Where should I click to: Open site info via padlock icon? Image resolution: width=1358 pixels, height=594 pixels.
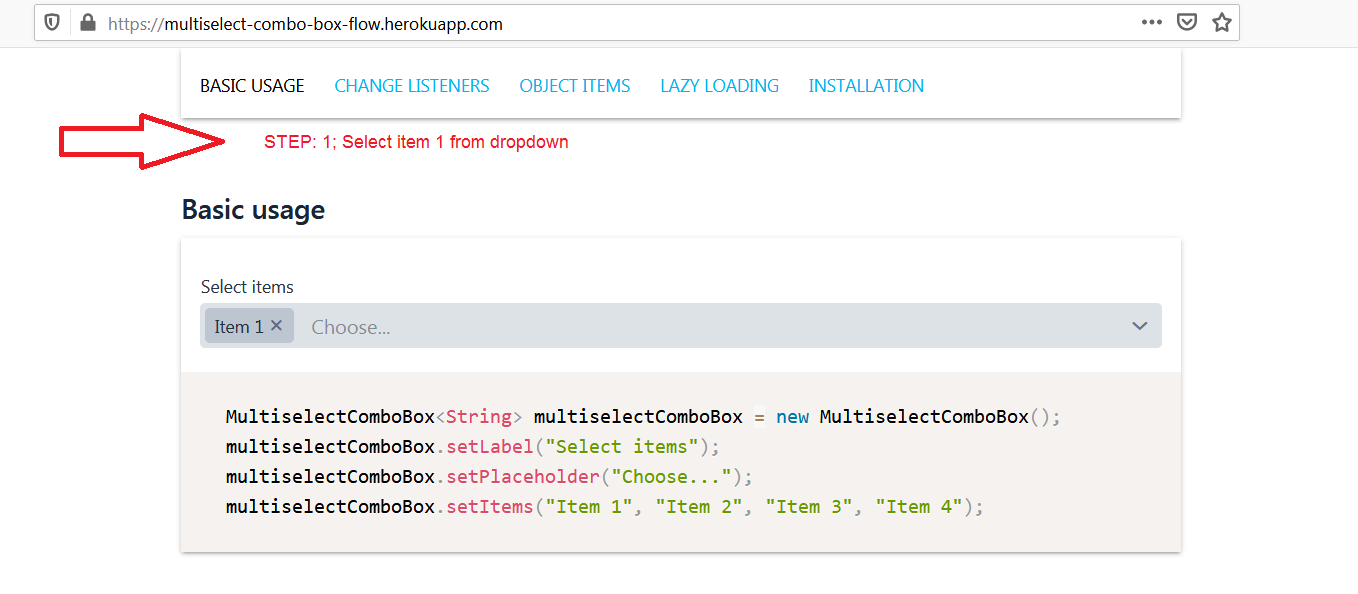(x=87, y=23)
